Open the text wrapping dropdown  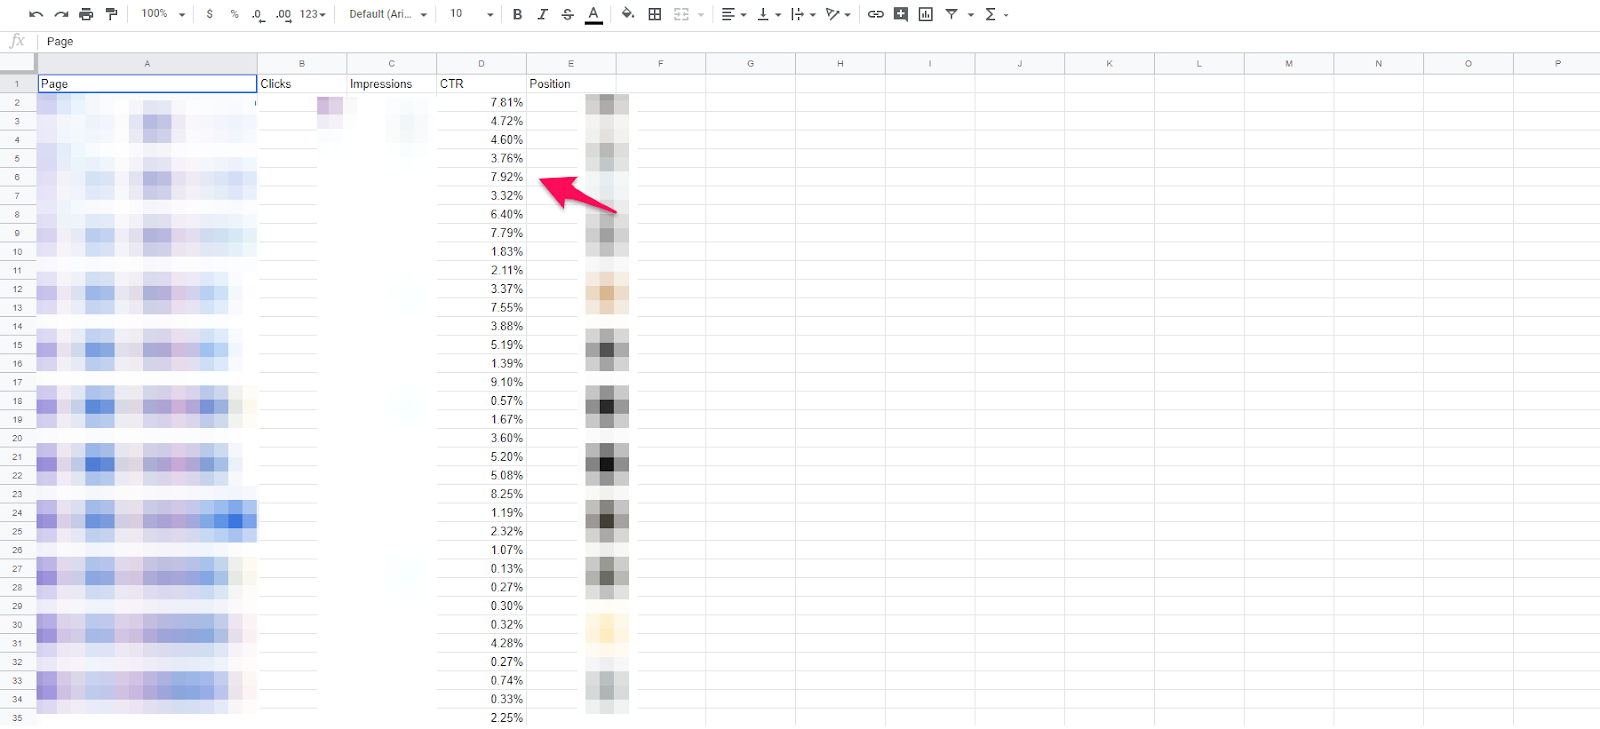tap(803, 14)
